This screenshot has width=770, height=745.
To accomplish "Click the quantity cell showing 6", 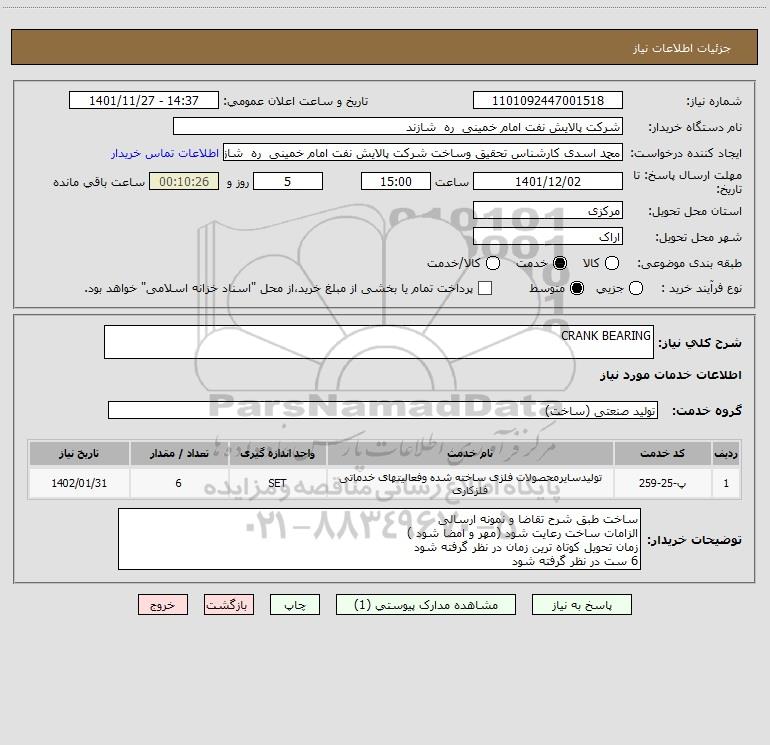I will [179, 483].
